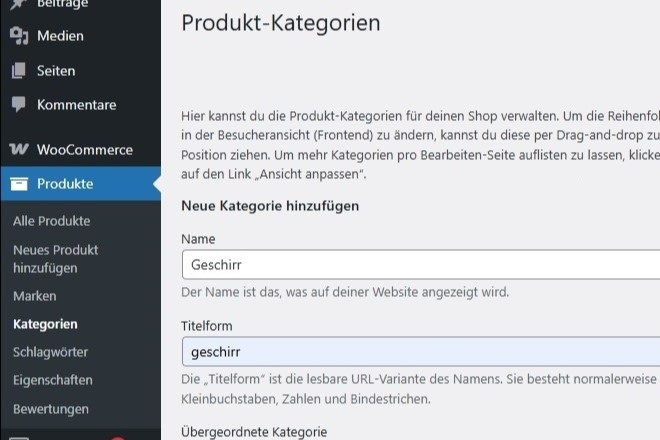Click the Medien media icon
The height and width of the screenshot is (440, 660).
tap(19, 36)
